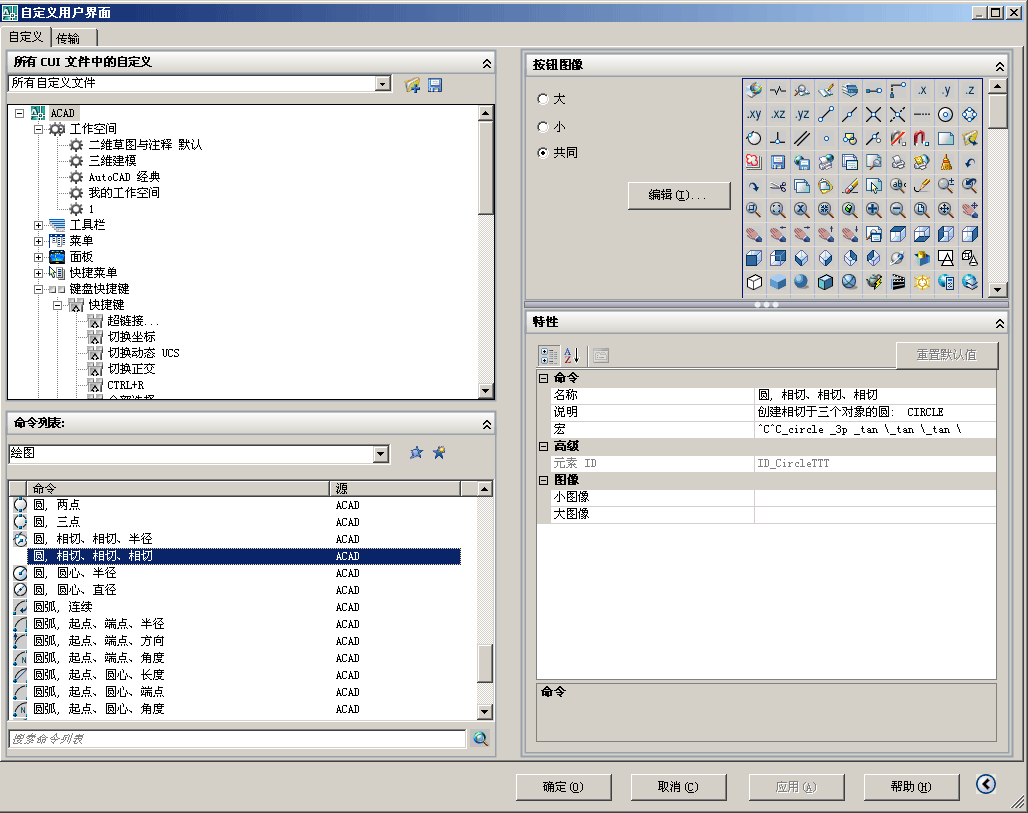Expand the 菜单 tree node
Viewport: 1028px width, 813px height.
point(38,241)
